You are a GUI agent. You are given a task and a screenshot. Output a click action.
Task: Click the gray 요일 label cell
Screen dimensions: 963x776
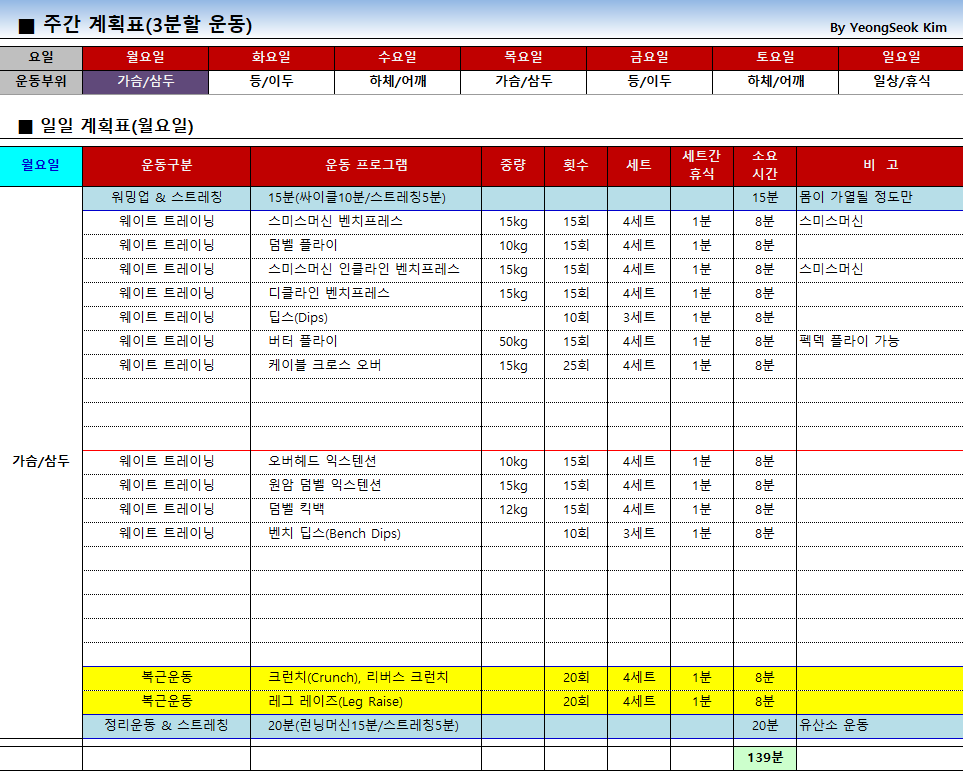(41, 58)
